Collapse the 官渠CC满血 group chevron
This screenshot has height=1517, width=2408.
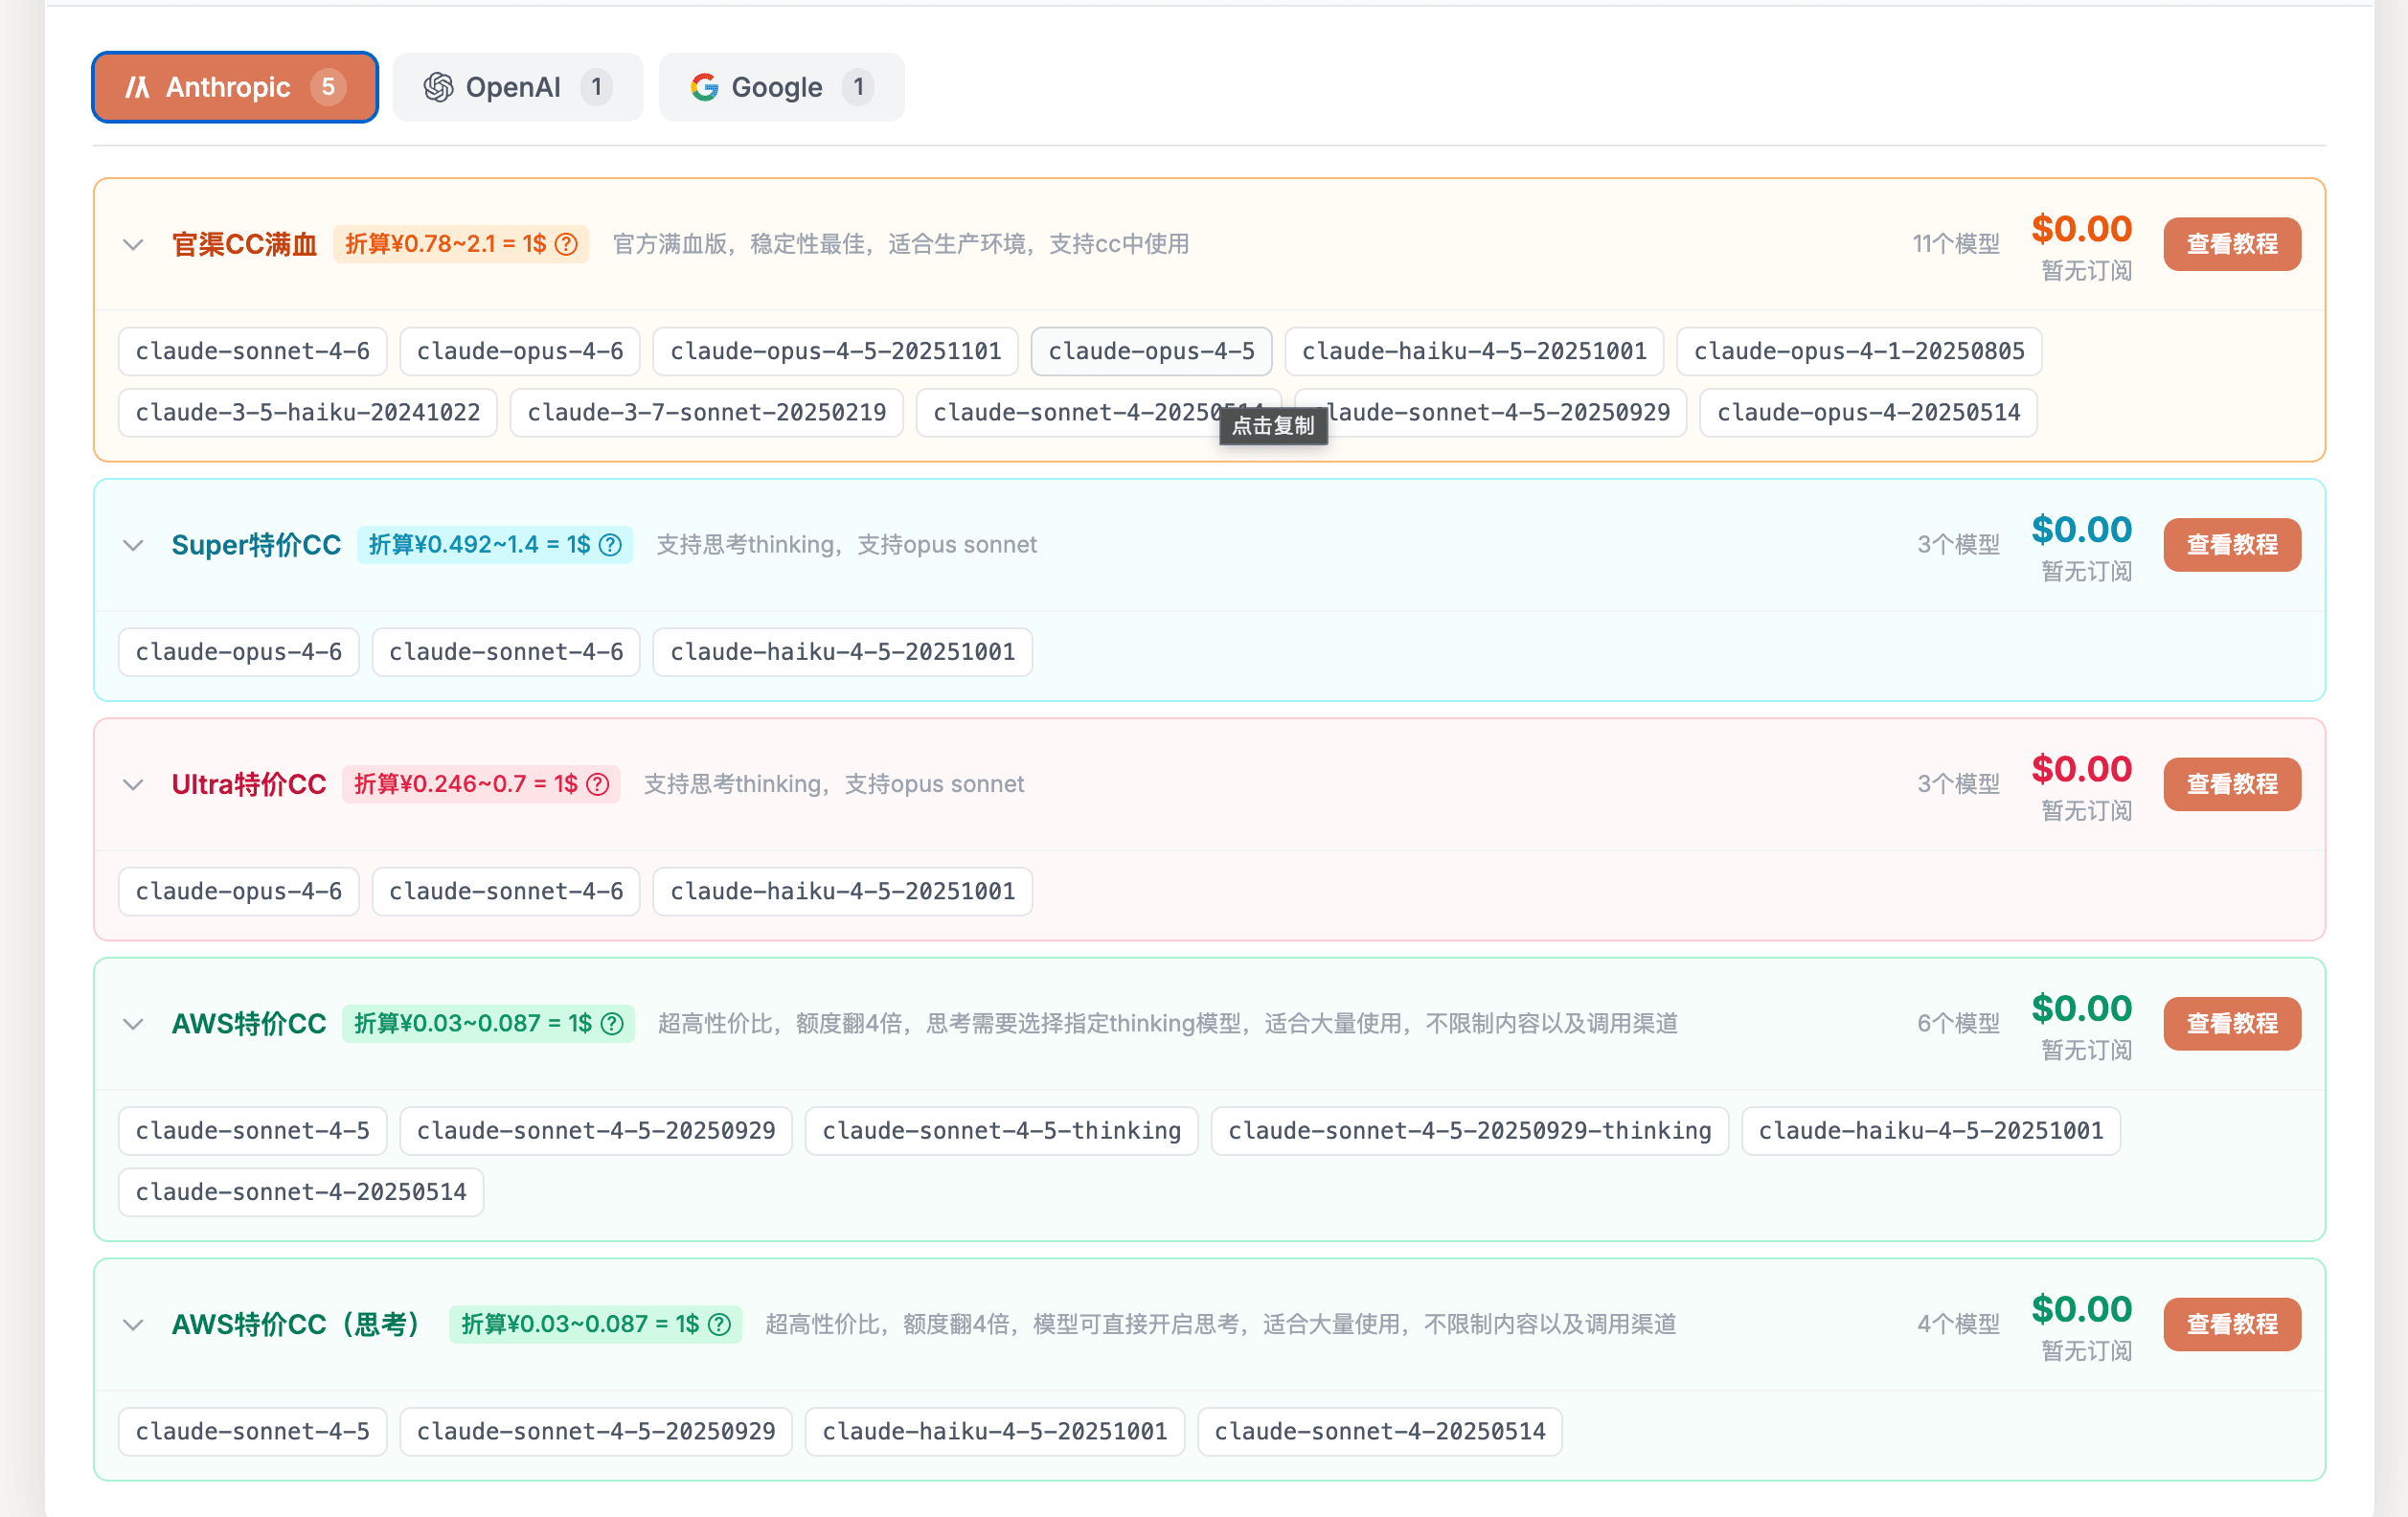coord(133,244)
